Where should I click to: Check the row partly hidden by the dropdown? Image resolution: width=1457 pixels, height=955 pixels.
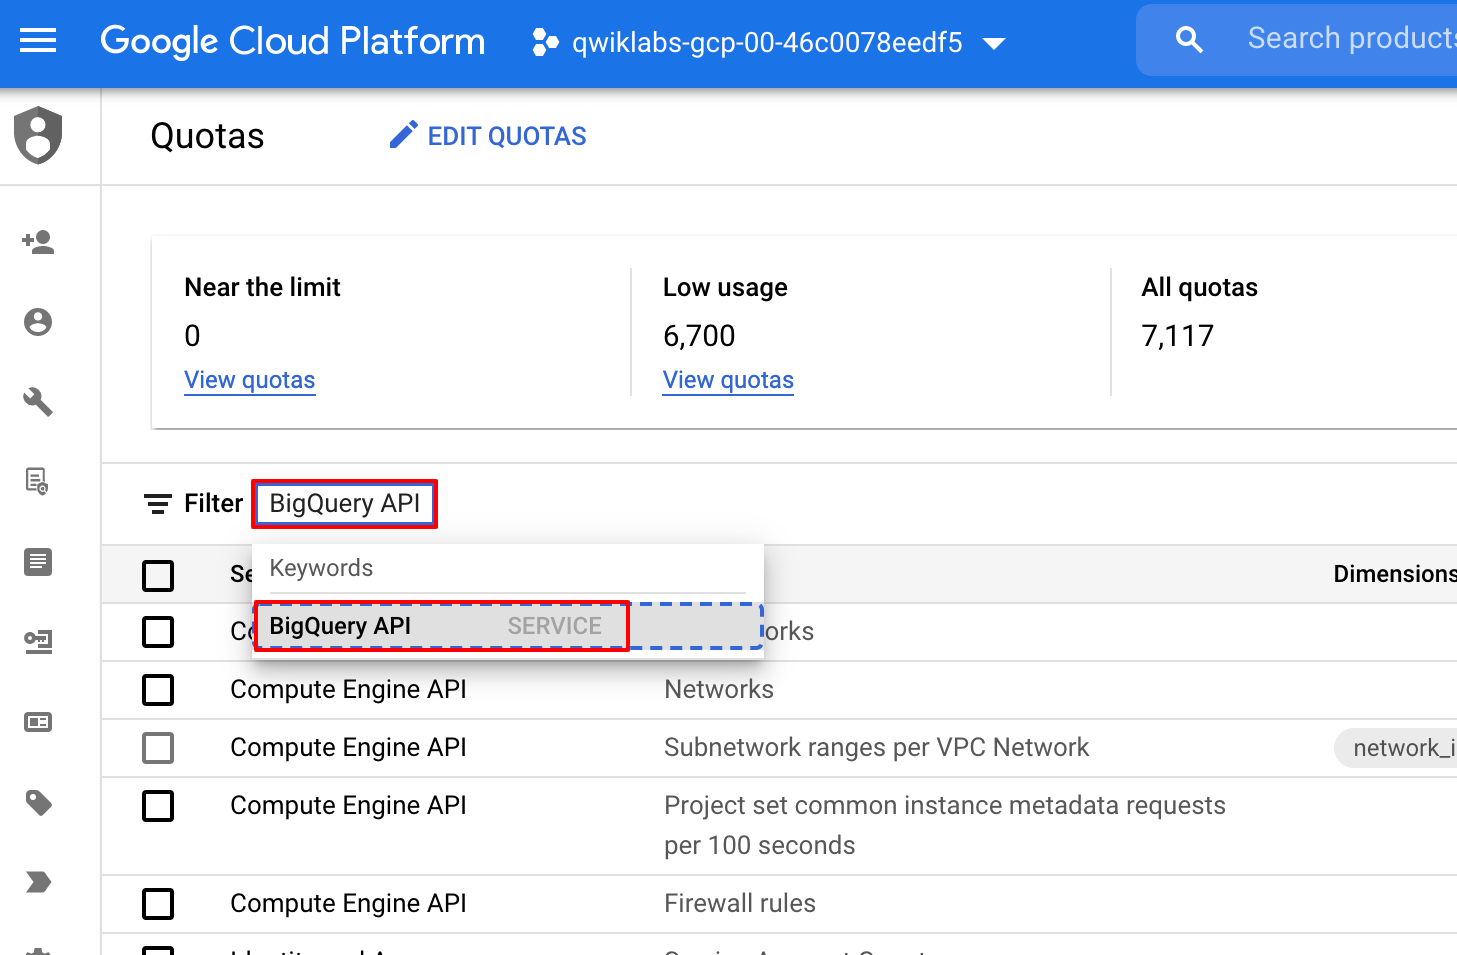(158, 632)
